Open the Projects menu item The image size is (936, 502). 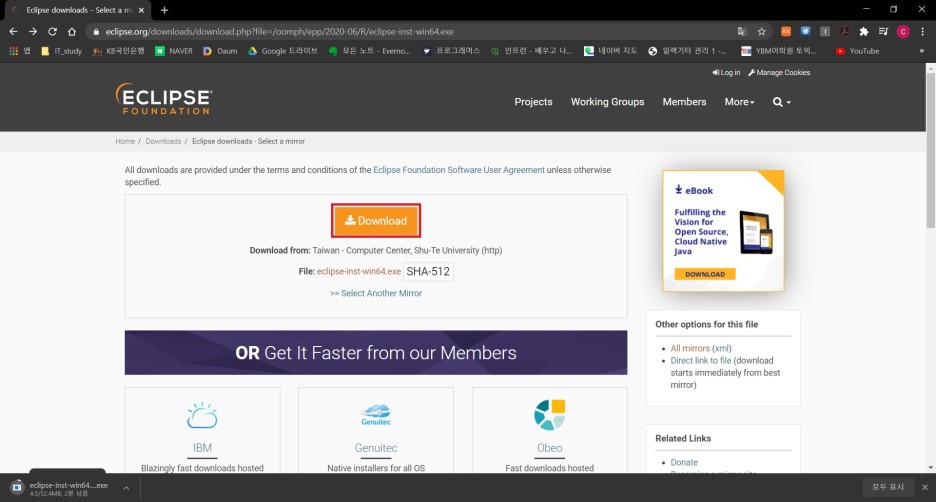pos(533,102)
